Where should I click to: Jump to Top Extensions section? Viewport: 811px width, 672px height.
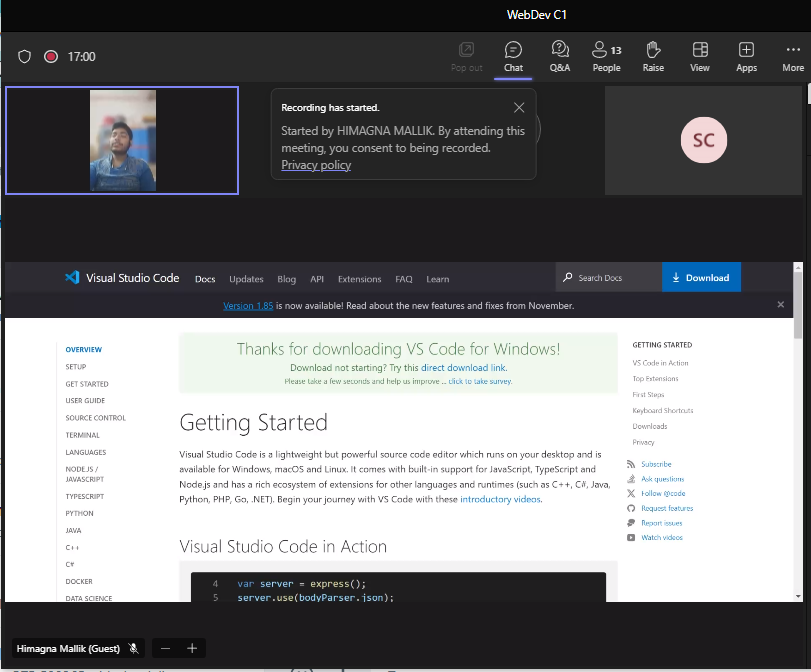pyautogui.click(x=655, y=379)
